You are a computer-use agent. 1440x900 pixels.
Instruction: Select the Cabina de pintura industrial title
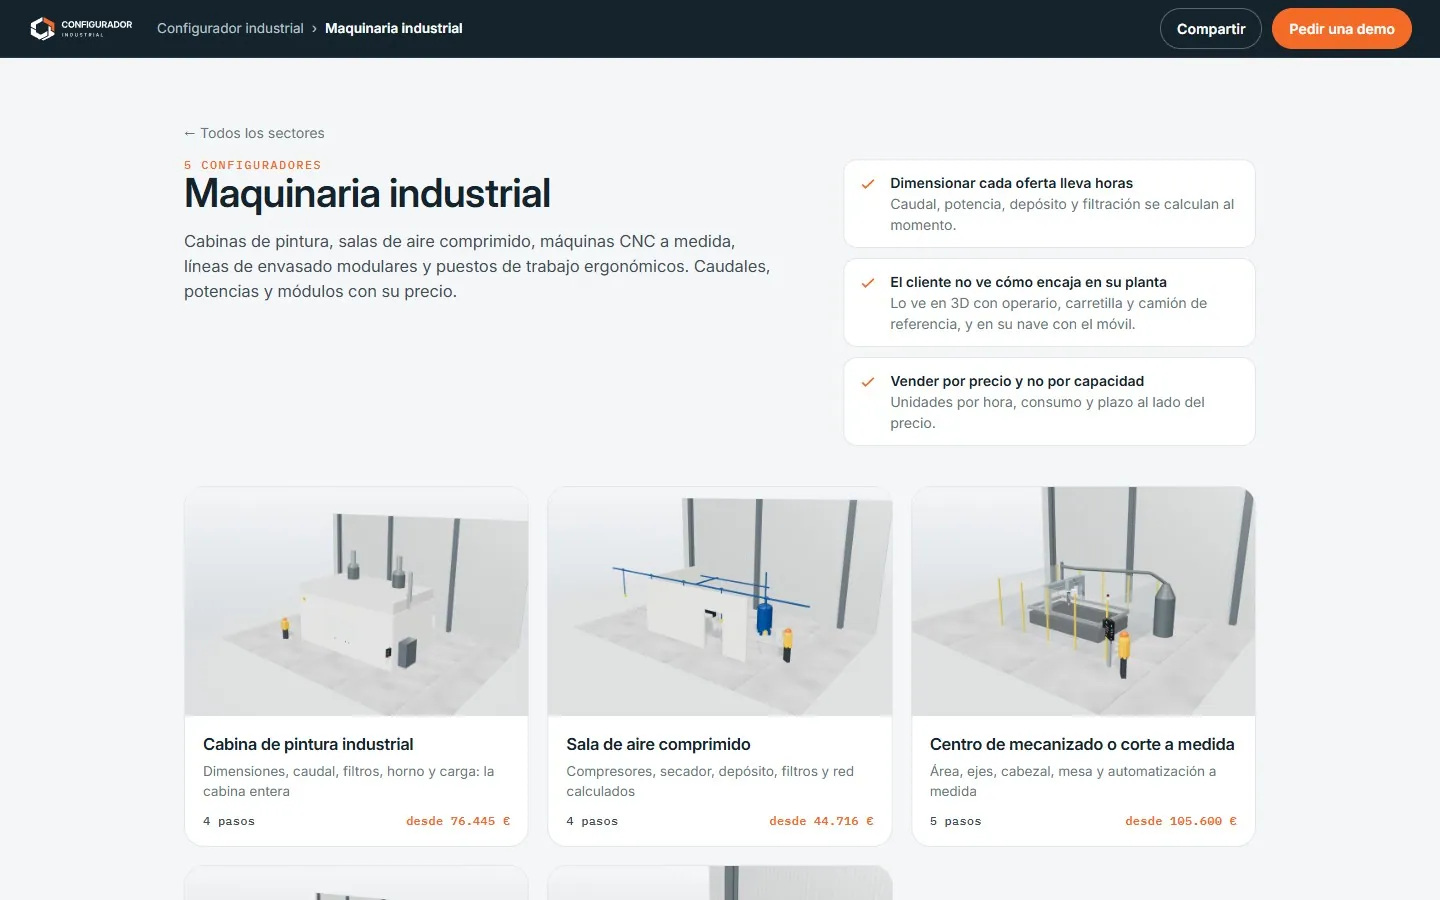coord(308,744)
